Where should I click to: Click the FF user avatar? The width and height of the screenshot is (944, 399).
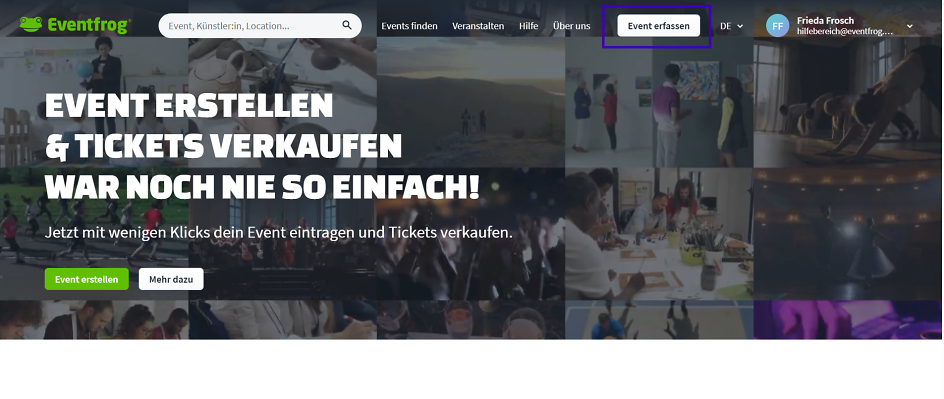777,26
